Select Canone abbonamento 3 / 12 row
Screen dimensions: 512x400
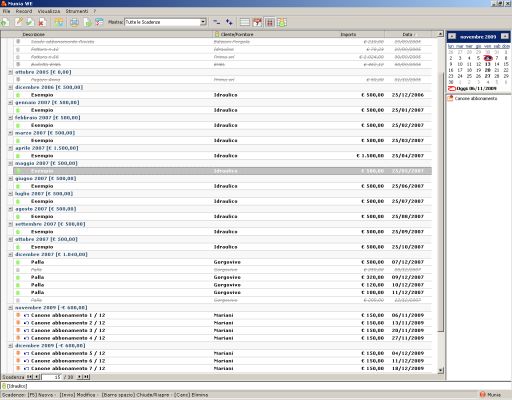pyautogui.click(x=222, y=330)
